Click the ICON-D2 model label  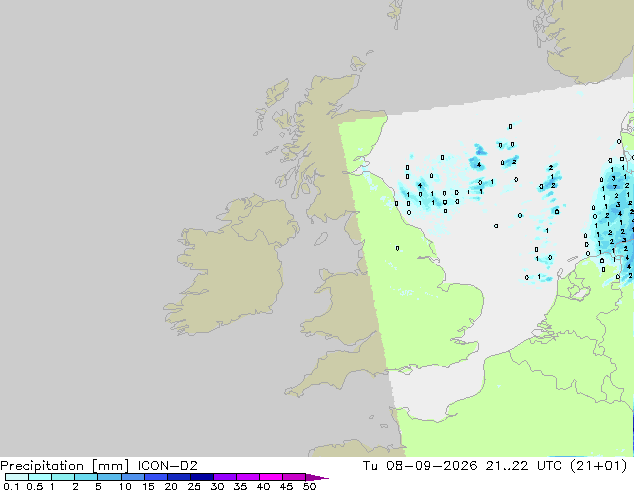(x=167, y=466)
